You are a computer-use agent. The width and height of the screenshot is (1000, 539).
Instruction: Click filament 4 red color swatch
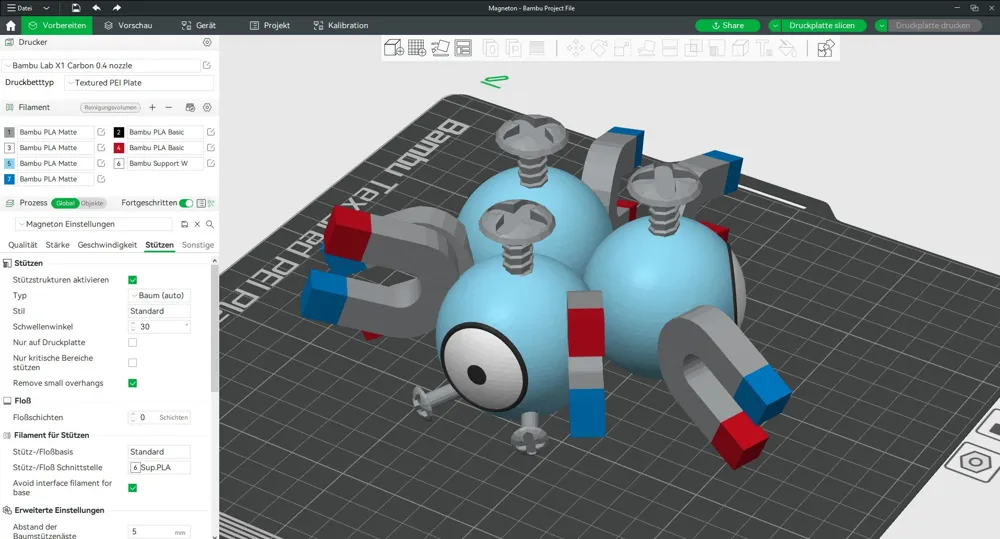pos(119,147)
